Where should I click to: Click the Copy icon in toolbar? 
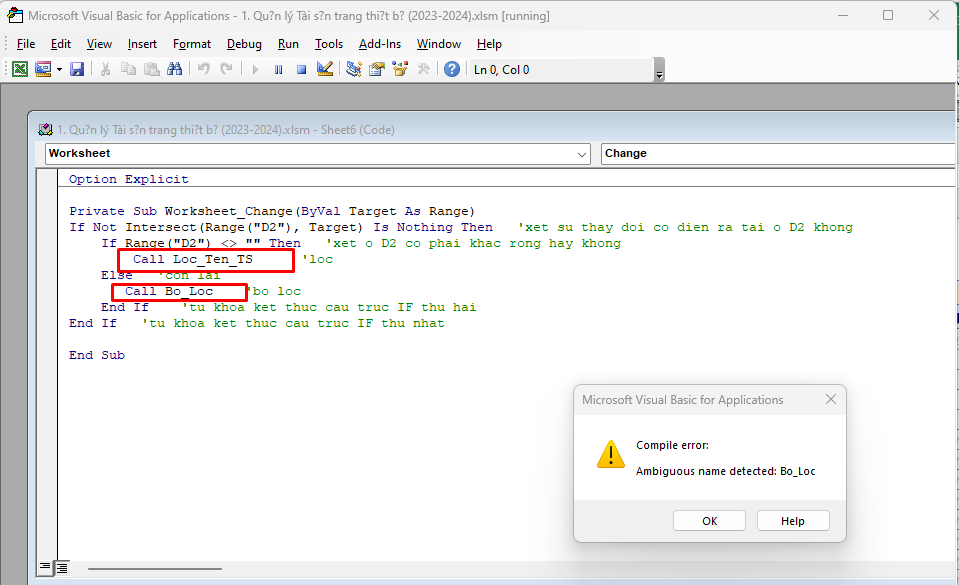[128, 69]
